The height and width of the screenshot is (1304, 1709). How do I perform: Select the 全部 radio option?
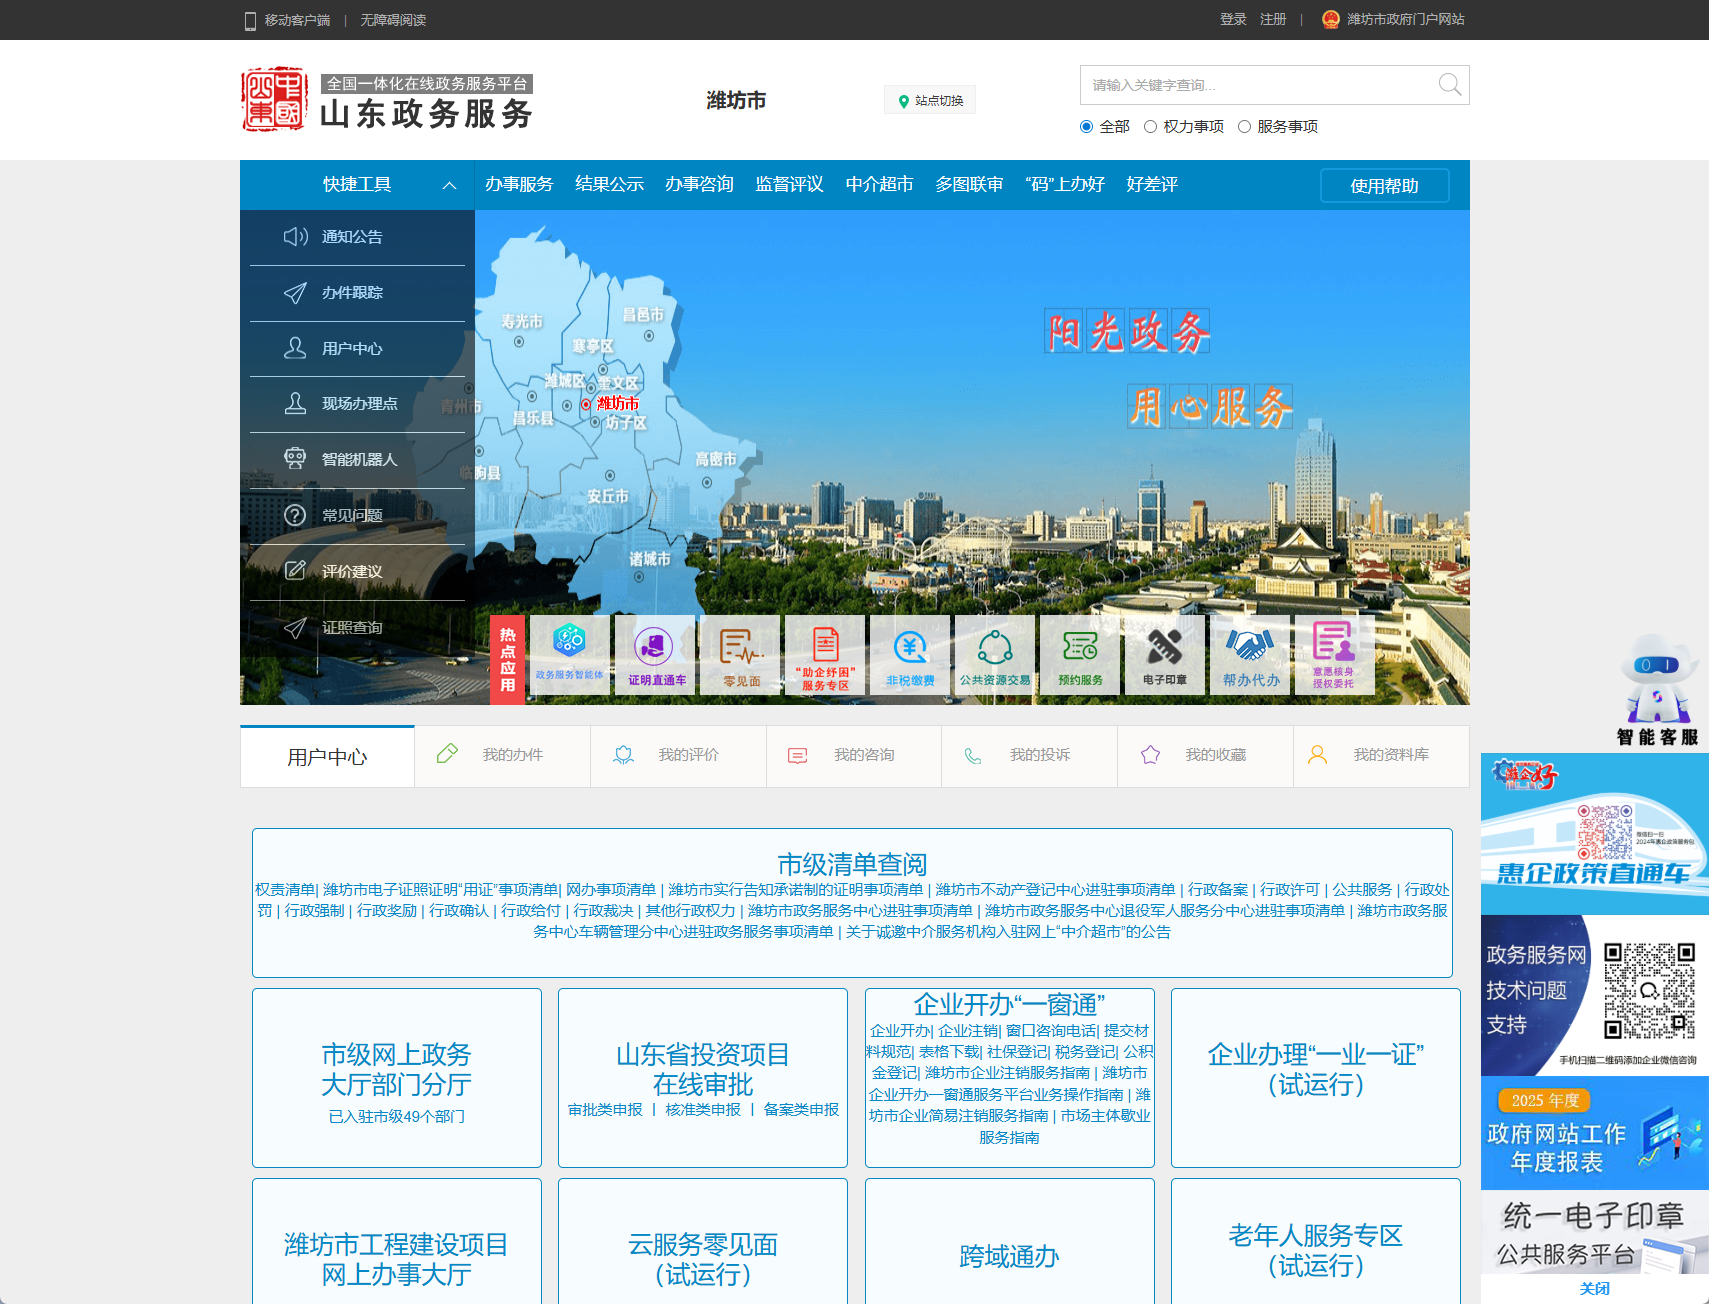[1086, 126]
